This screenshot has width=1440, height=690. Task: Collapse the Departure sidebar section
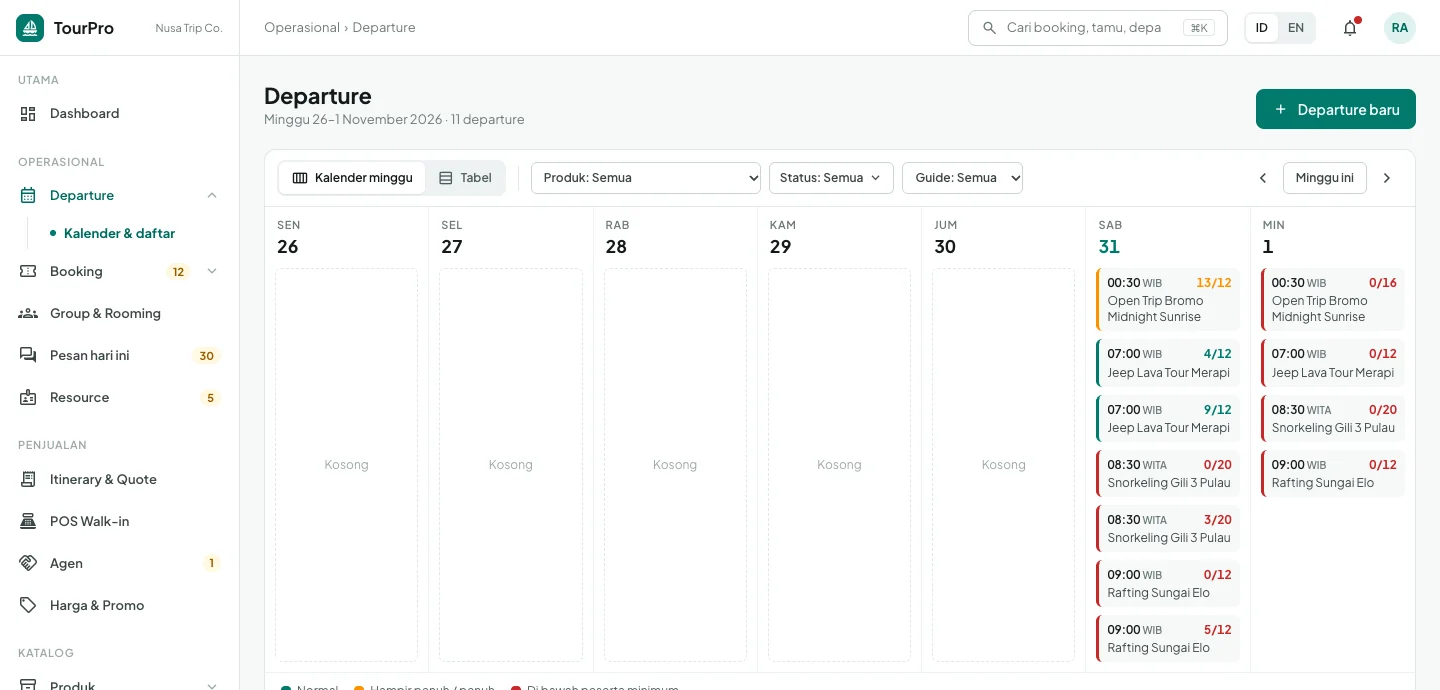(212, 196)
